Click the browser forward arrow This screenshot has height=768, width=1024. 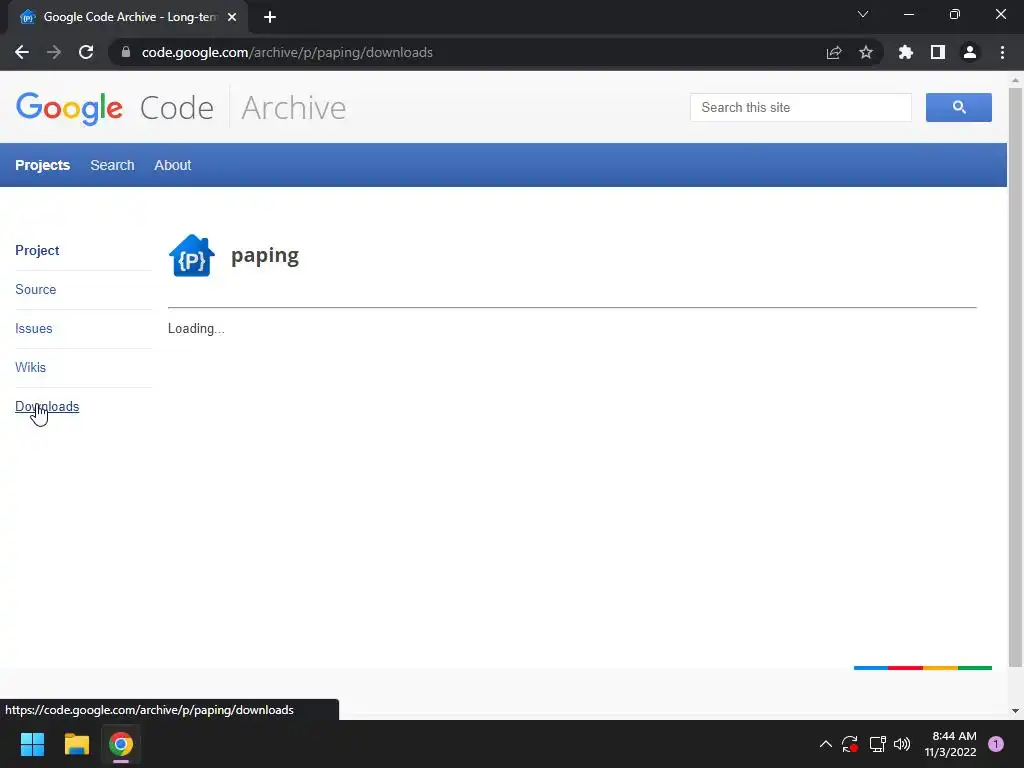(x=54, y=52)
